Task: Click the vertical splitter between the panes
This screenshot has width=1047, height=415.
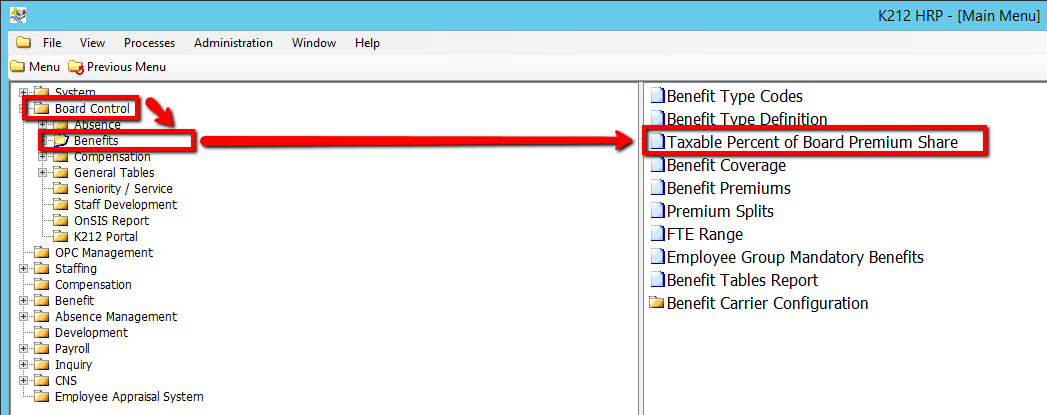Action: click(639, 250)
